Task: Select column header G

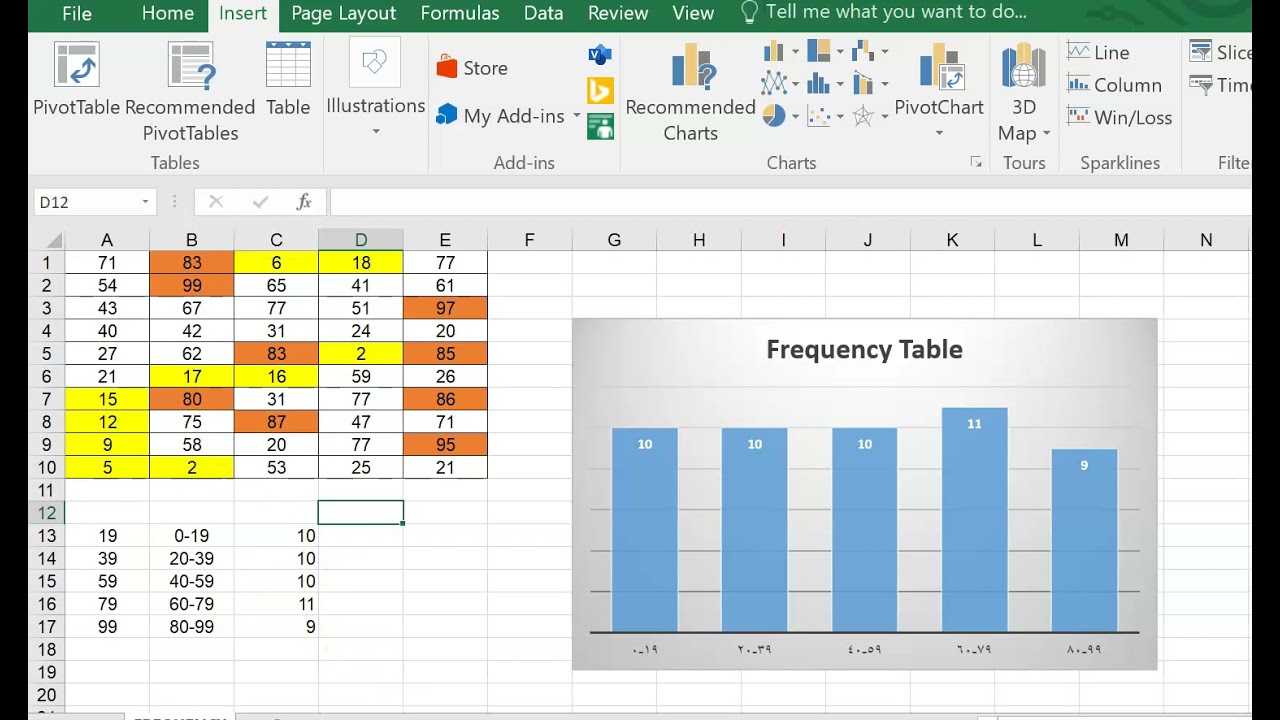Action: [x=614, y=240]
